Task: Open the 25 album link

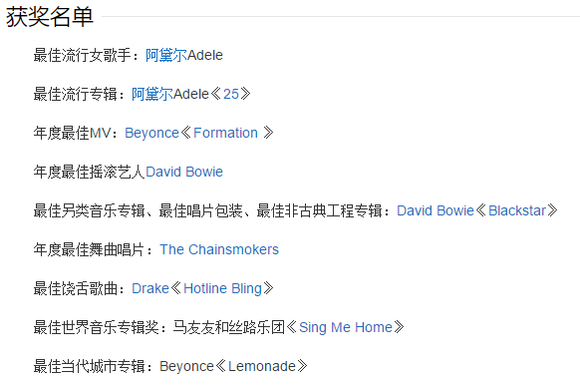Action: click(231, 94)
